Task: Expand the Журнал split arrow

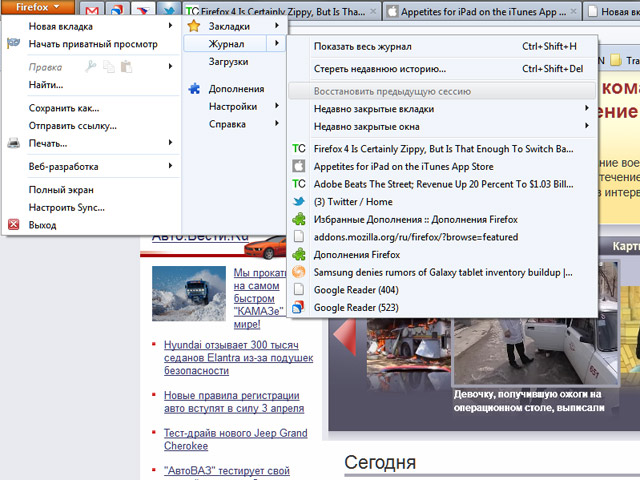Action: coord(277,43)
